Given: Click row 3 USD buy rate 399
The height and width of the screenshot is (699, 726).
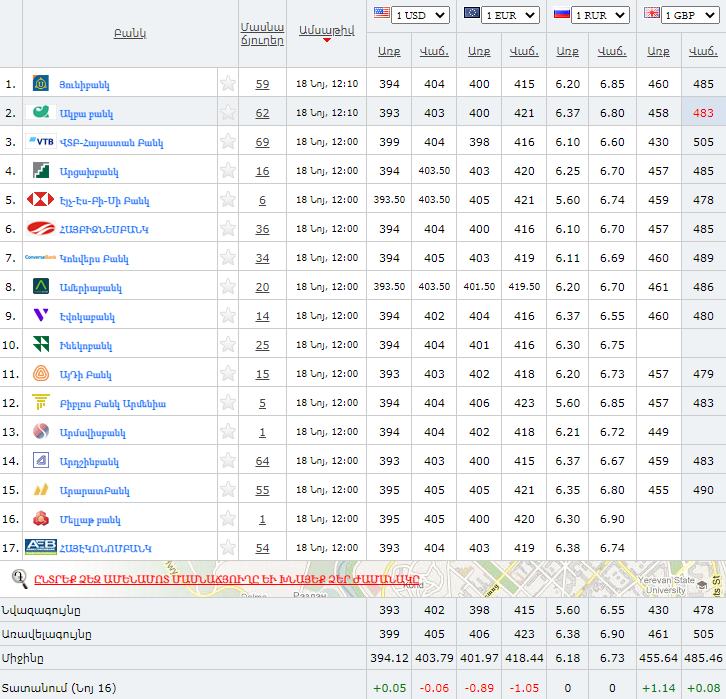Looking at the screenshot, I should pyautogui.click(x=389, y=142).
